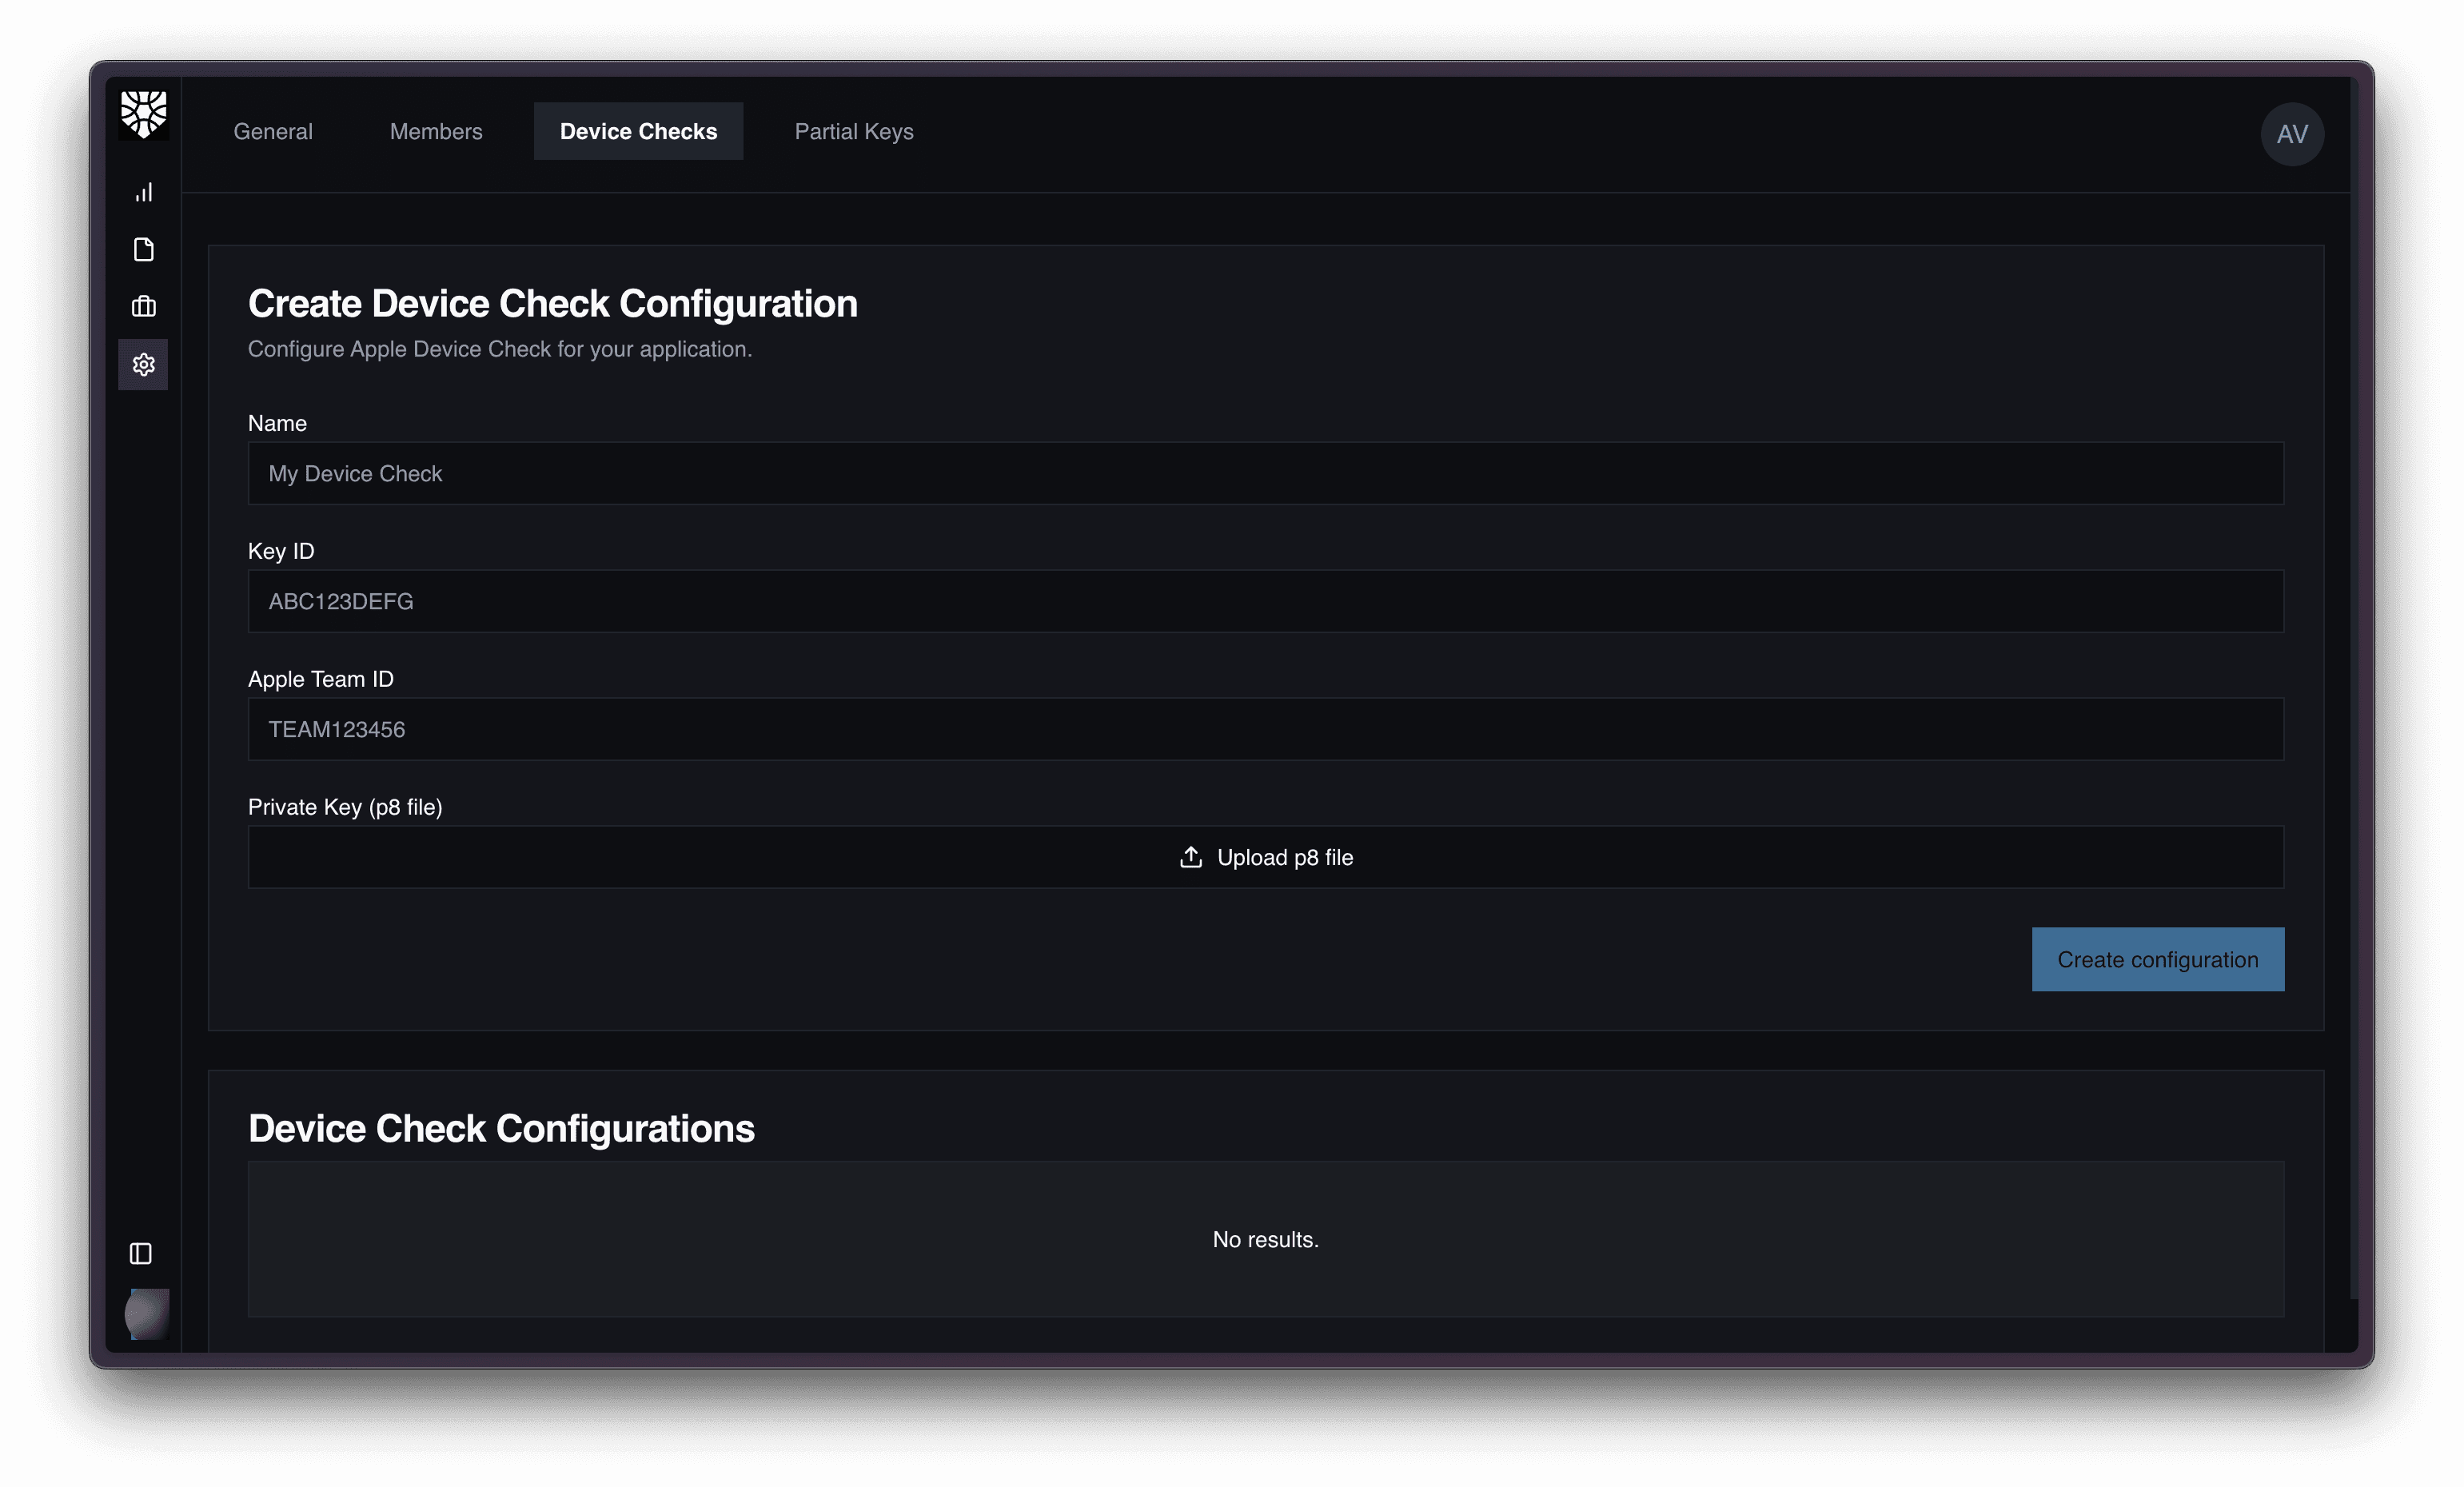Select the Device Checks tab
The width and height of the screenshot is (2464, 1487).
[638, 131]
